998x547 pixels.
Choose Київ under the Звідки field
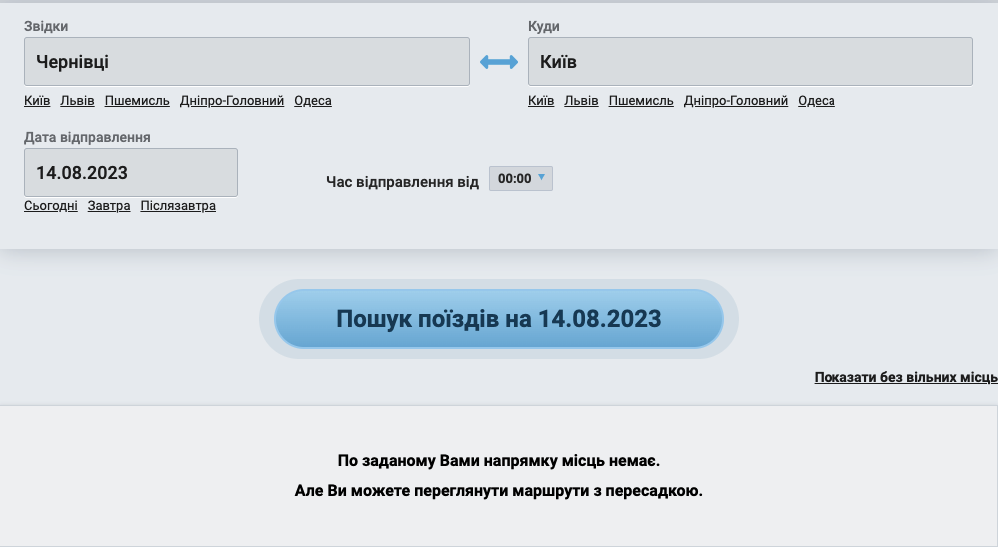37,101
